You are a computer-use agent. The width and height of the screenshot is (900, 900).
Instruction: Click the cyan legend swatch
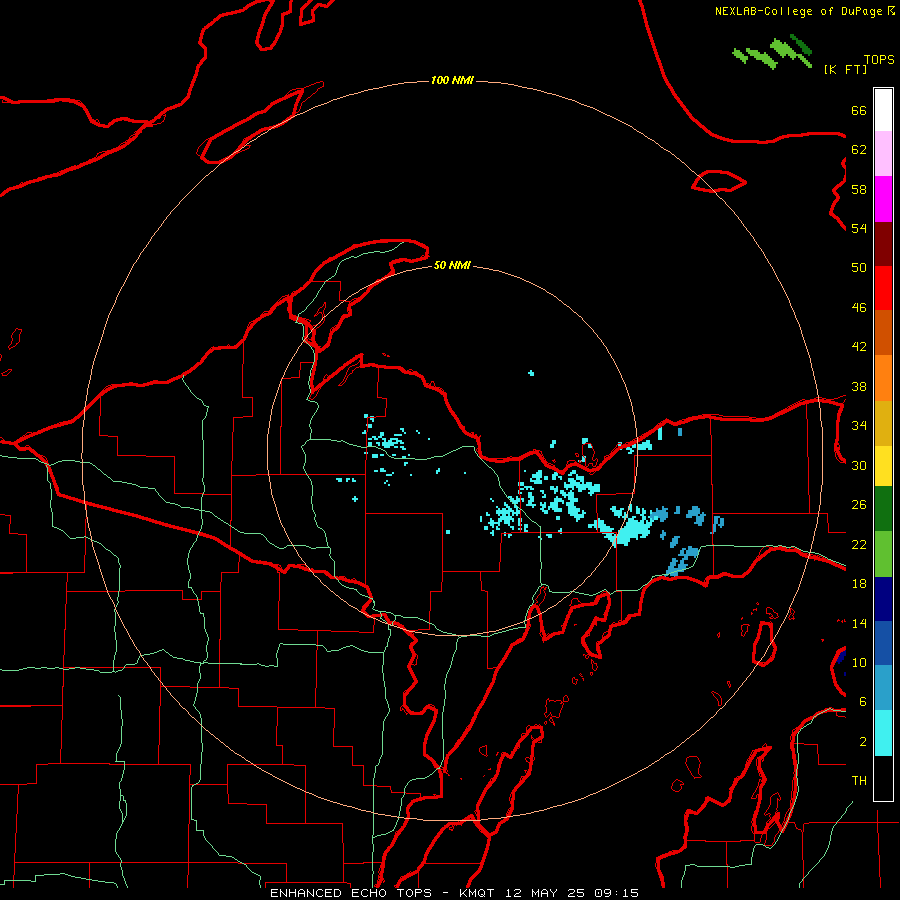[x=883, y=733]
